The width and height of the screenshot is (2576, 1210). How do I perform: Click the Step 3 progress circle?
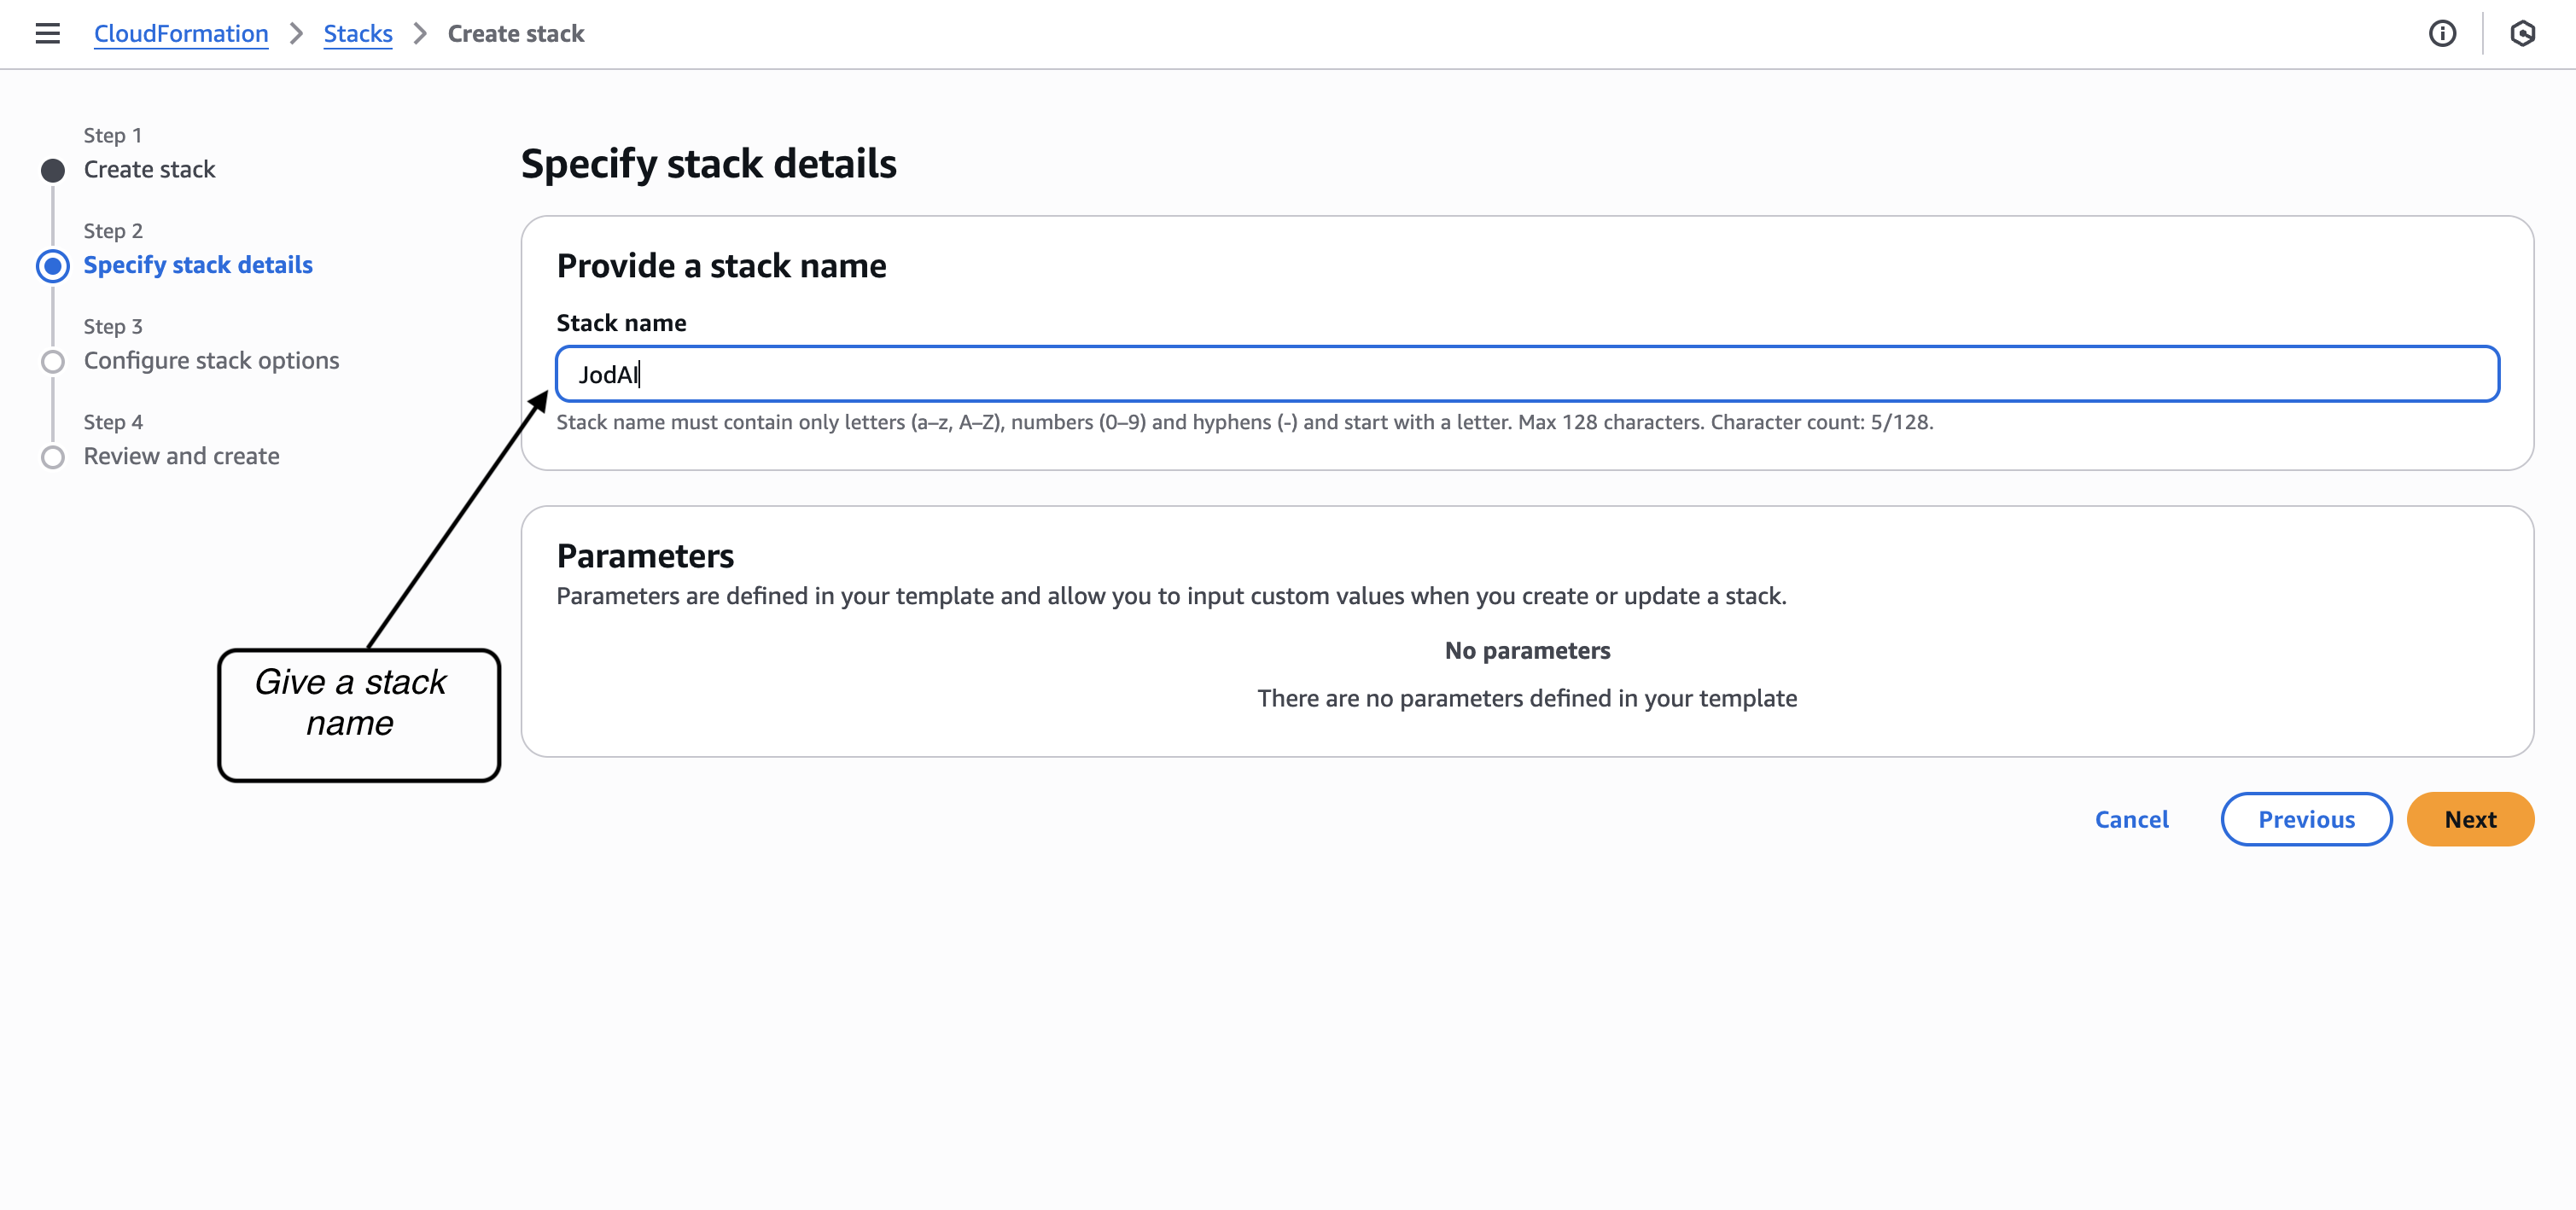coord(52,361)
